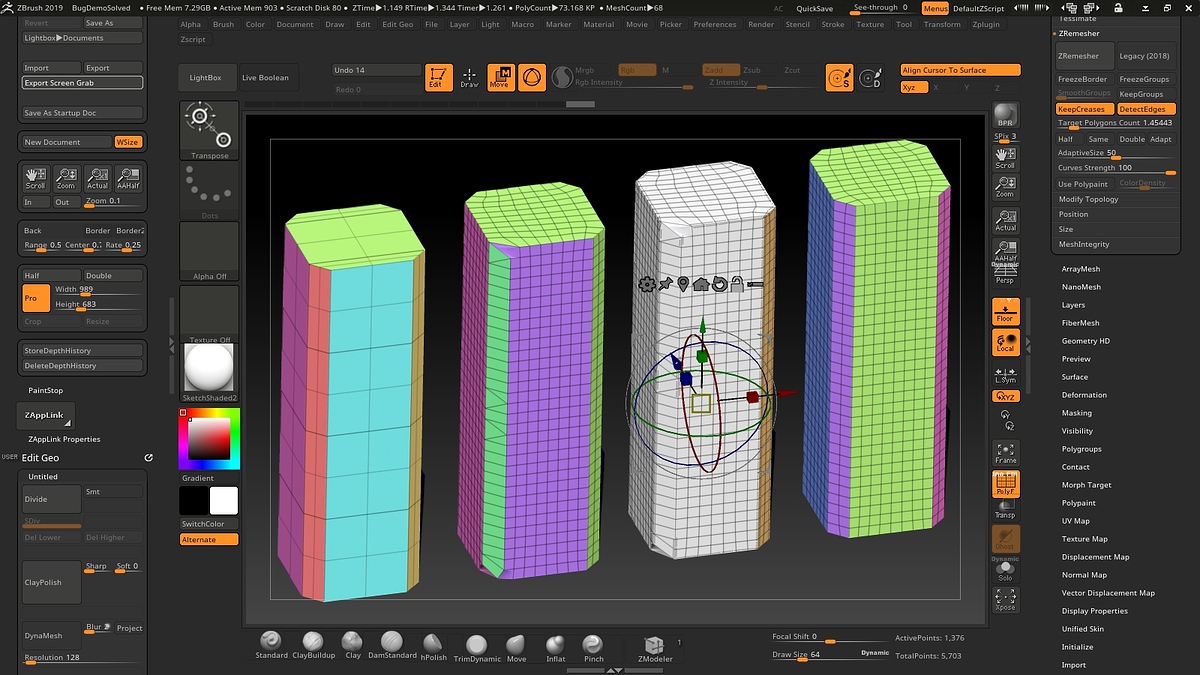Viewport: 1200px width, 675px height.
Task: Activate the Edit mode icon
Action: [439, 77]
